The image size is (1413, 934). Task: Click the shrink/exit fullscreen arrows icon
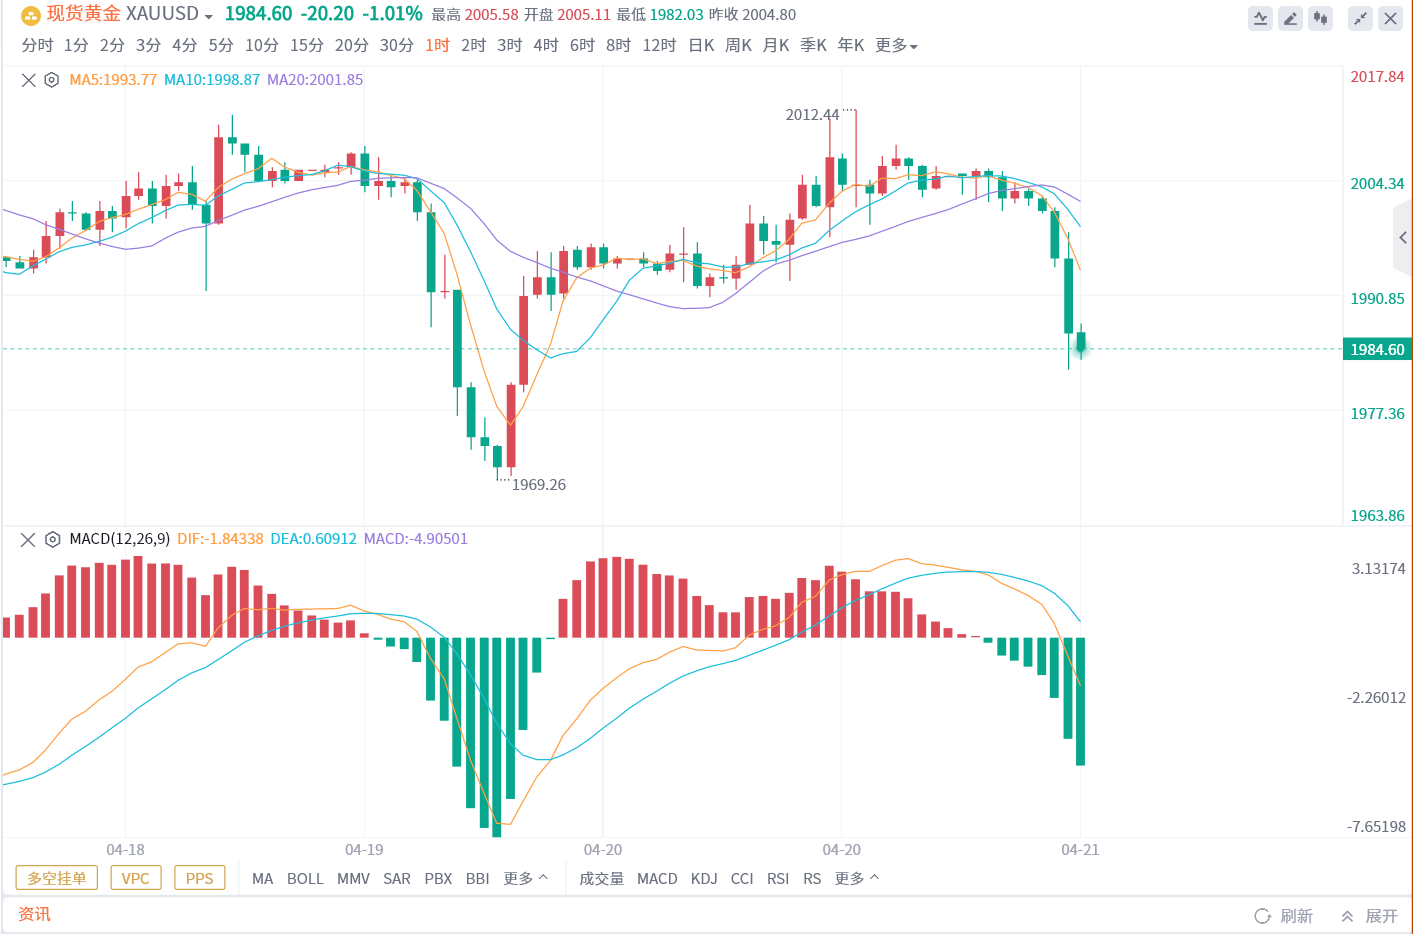click(1360, 18)
